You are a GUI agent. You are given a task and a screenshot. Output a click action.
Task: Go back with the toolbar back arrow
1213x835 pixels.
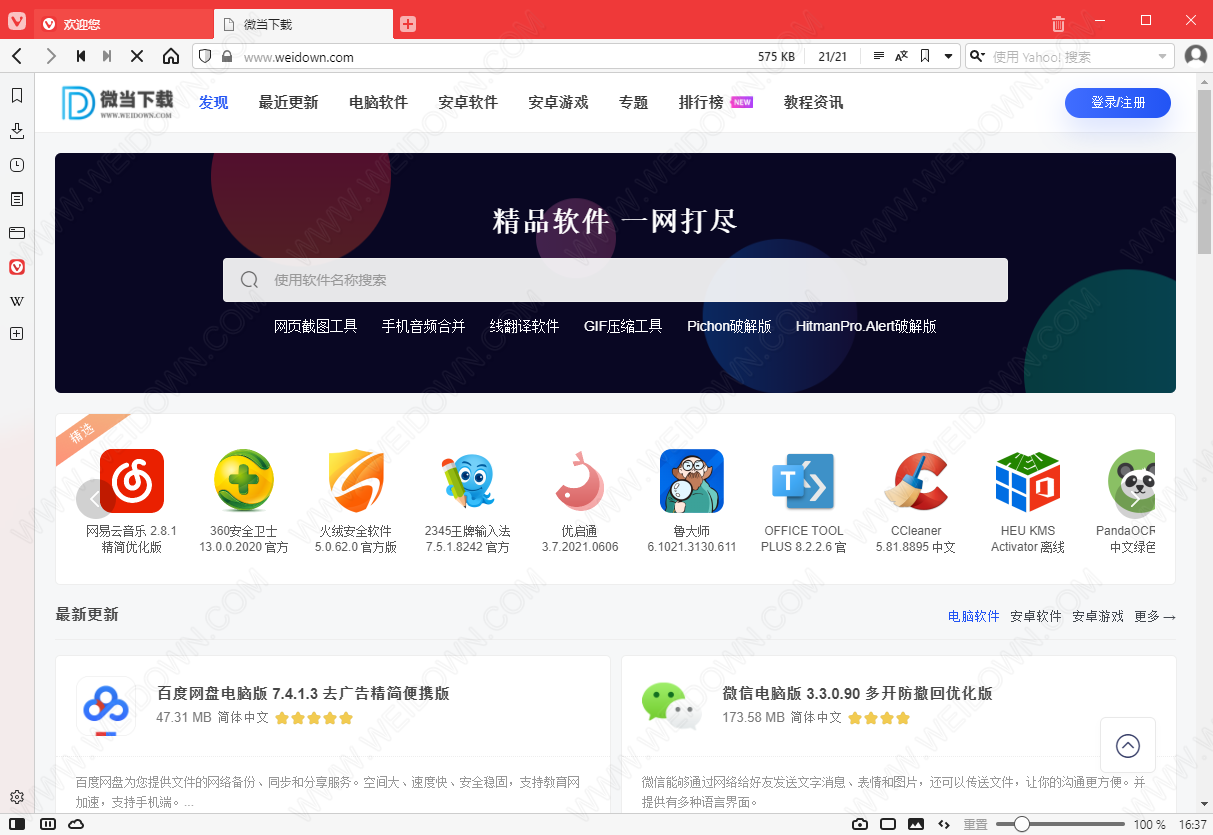click(x=17, y=56)
